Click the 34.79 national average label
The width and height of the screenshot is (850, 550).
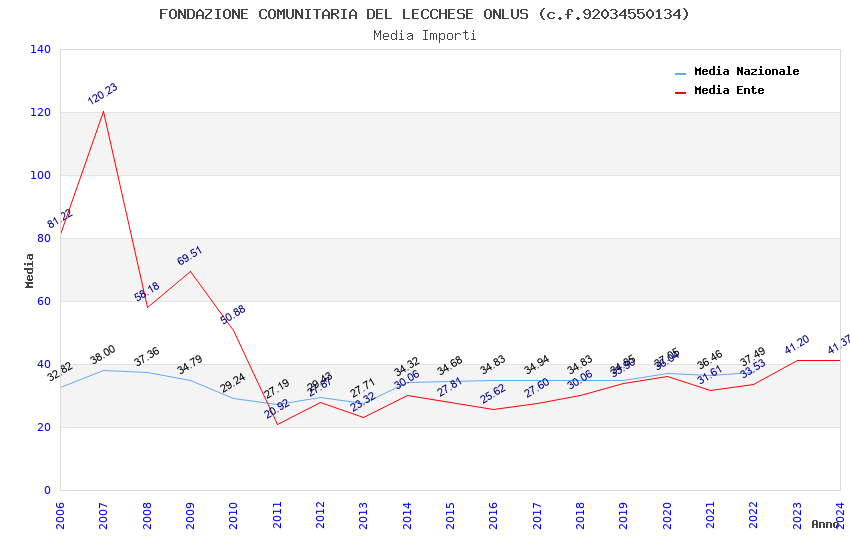[x=190, y=365]
